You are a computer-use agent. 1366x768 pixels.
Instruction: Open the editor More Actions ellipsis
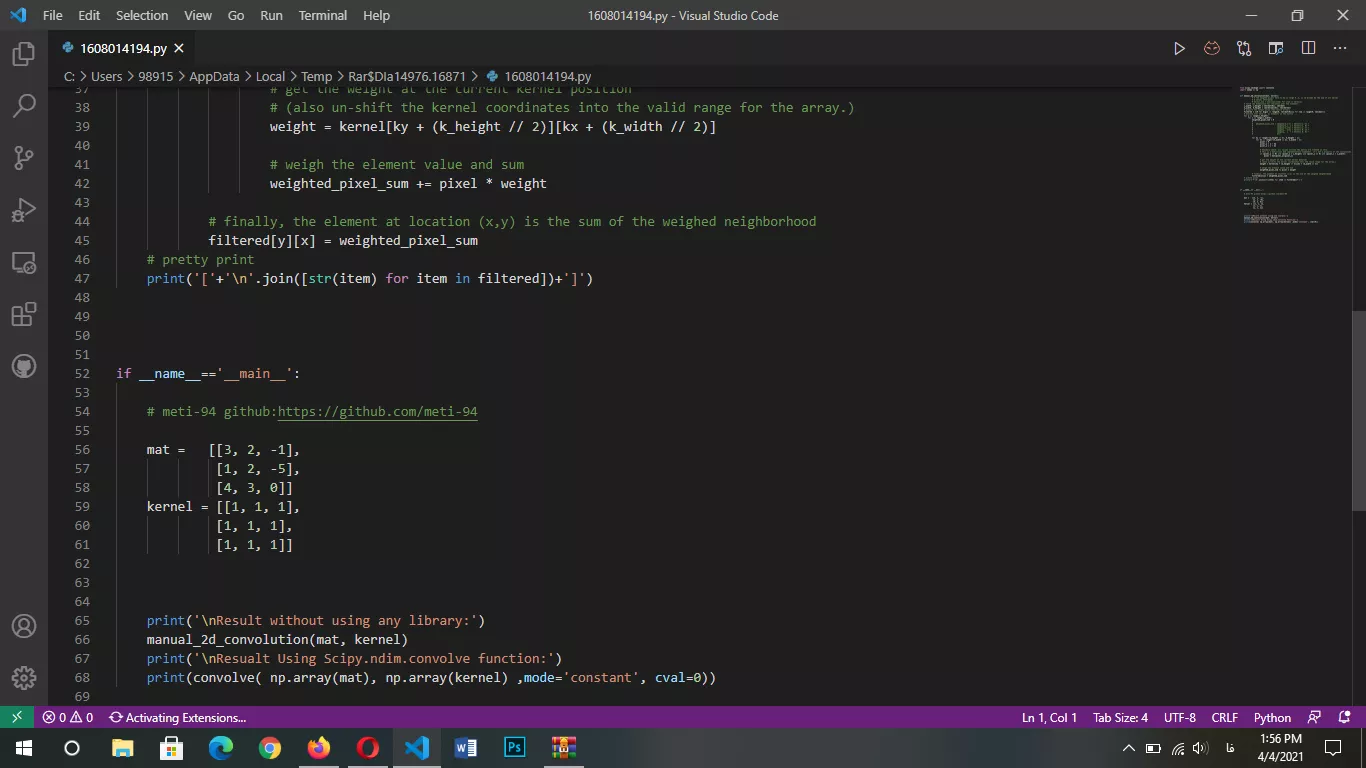coord(1340,48)
